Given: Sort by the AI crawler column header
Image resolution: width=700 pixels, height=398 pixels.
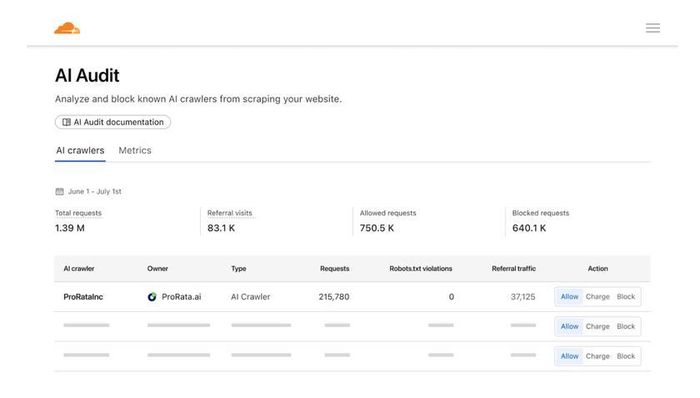Looking at the screenshot, I should [79, 269].
